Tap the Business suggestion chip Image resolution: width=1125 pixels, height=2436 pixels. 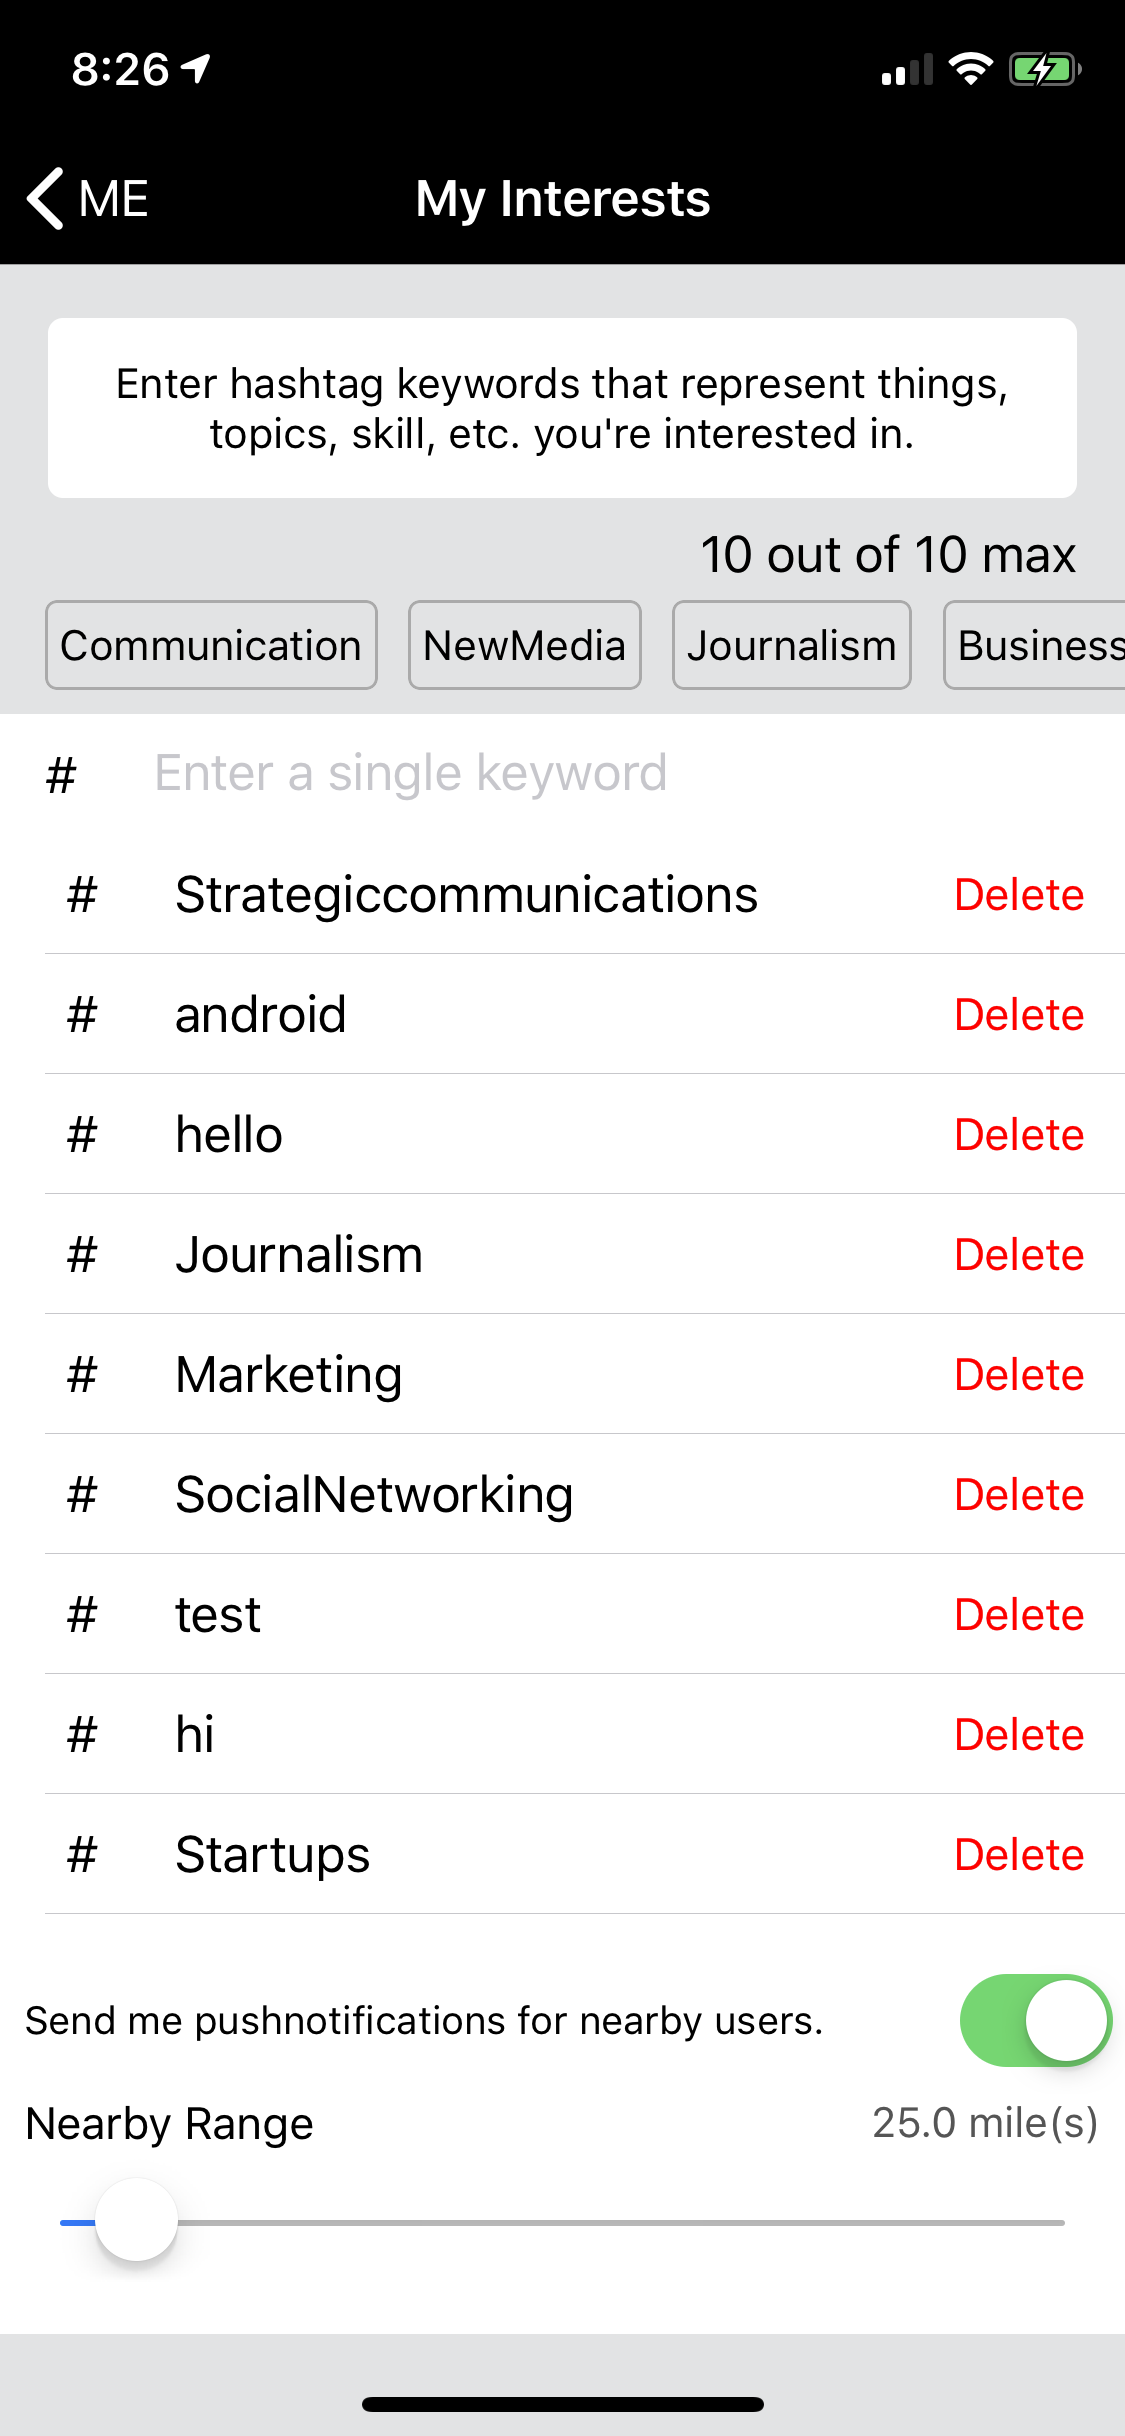tap(1037, 645)
